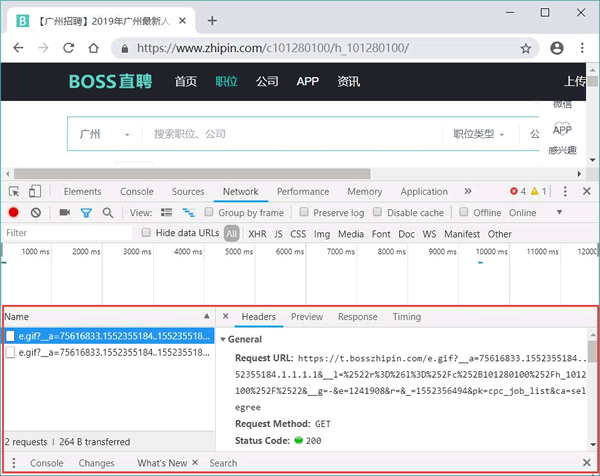600x476 pixels.
Task: Open the Timing tab
Action: click(407, 316)
